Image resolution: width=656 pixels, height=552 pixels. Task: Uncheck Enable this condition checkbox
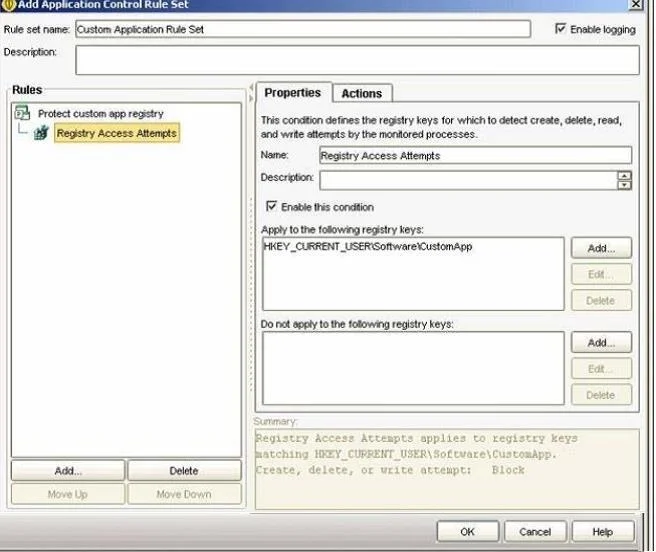coord(272,206)
